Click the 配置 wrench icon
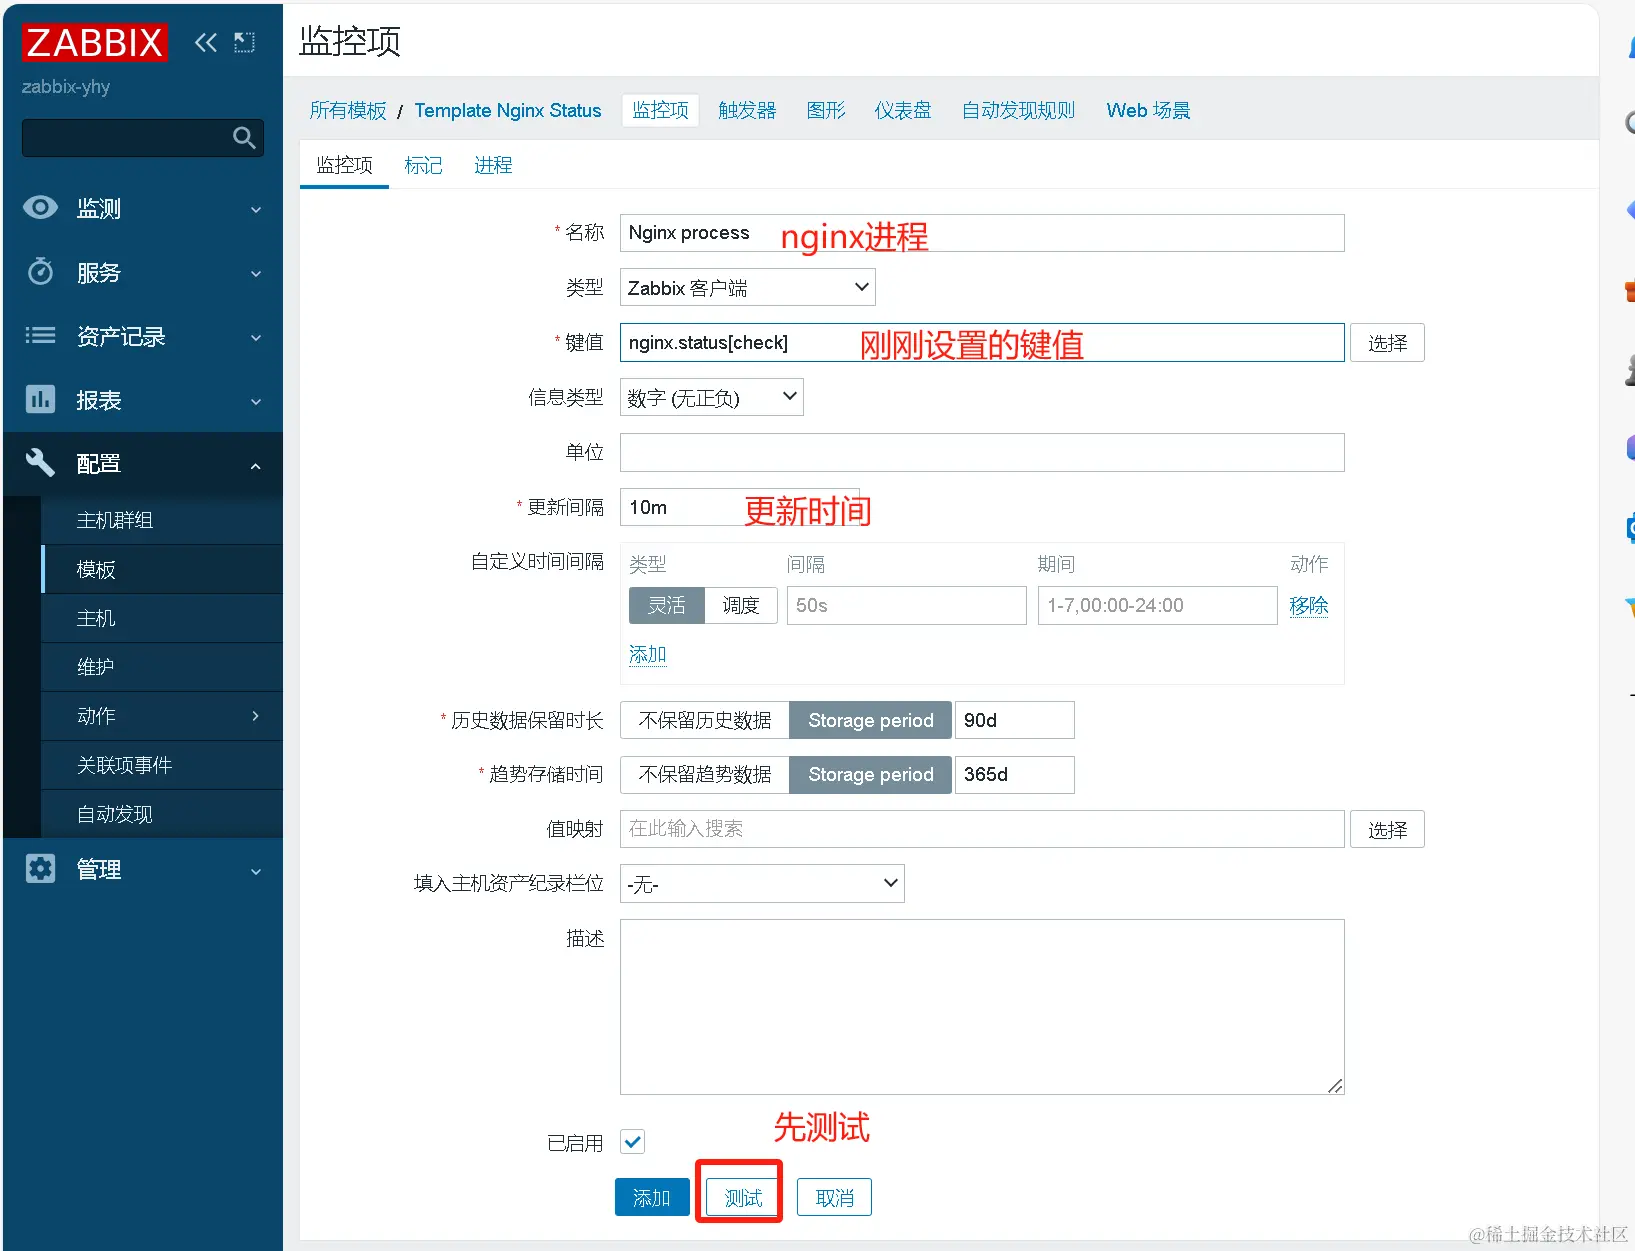This screenshot has height=1251, width=1635. [40, 463]
